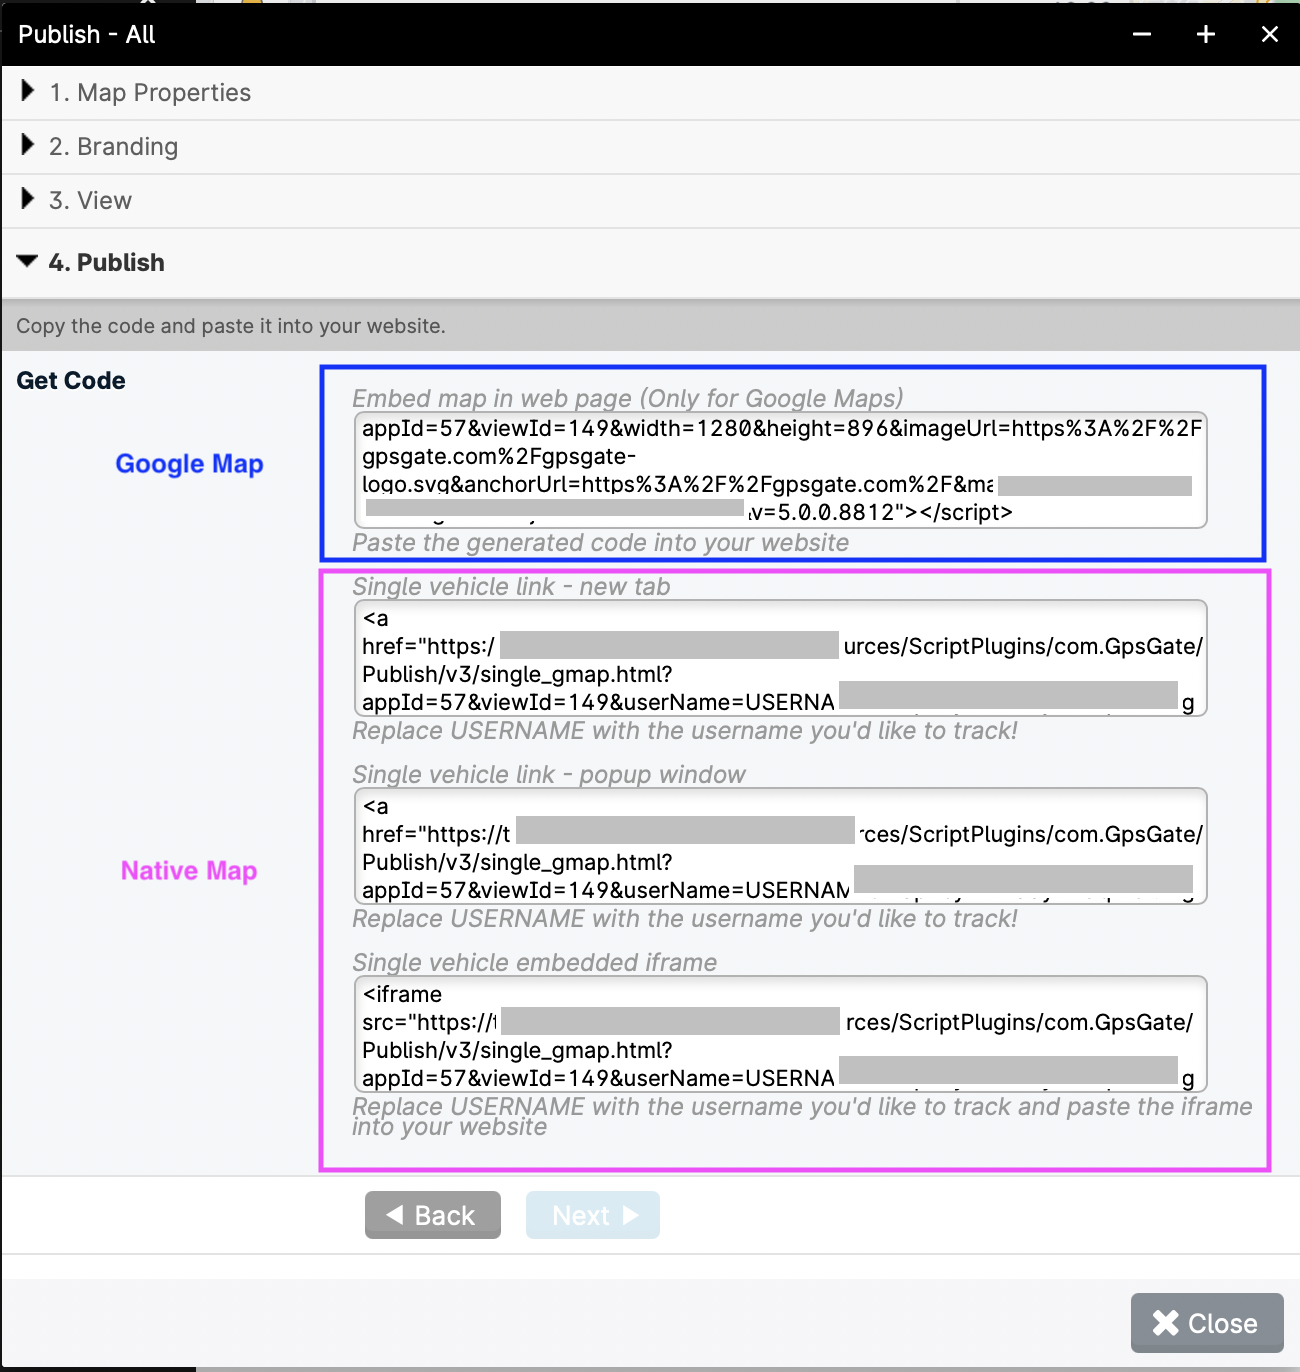This screenshot has width=1300, height=1372.
Task: Click the Get Code heading
Action: (x=71, y=381)
